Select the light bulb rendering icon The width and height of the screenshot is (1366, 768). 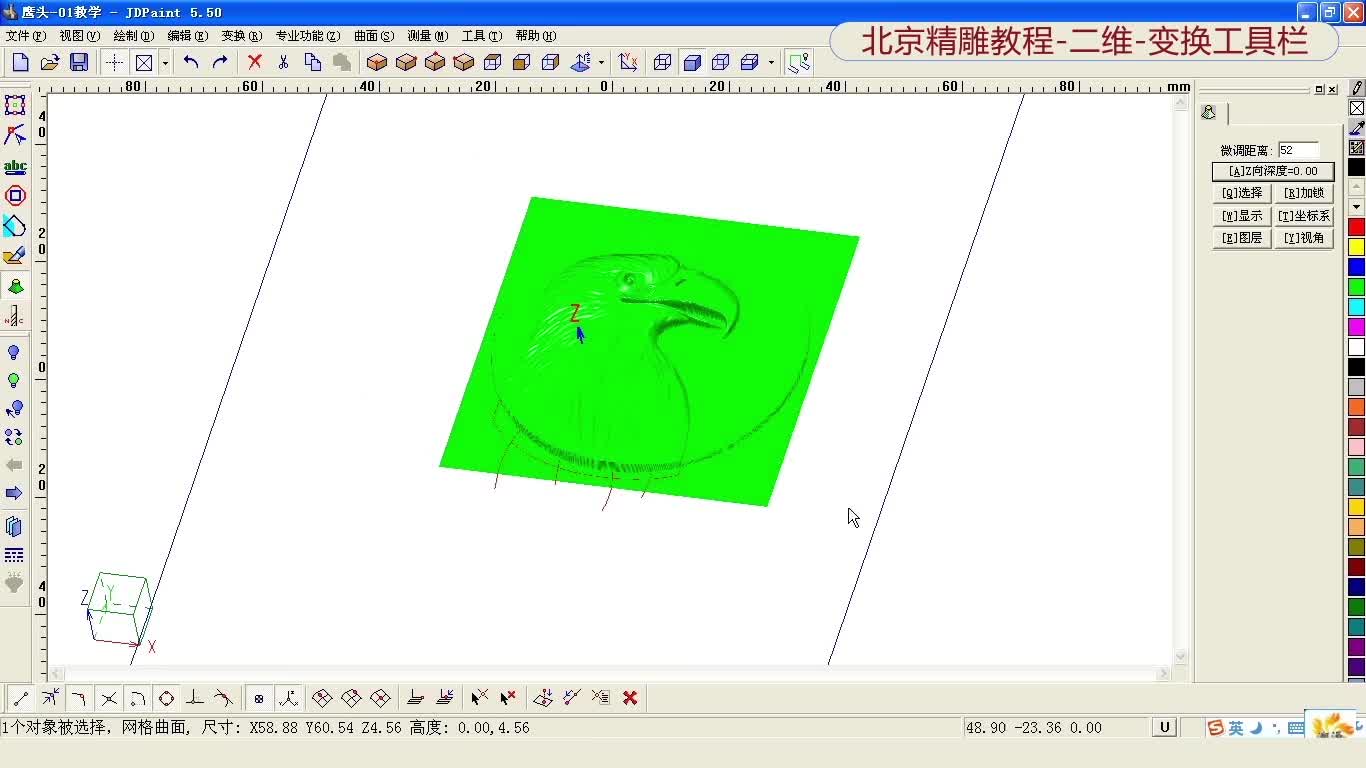[x=14, y=351]
